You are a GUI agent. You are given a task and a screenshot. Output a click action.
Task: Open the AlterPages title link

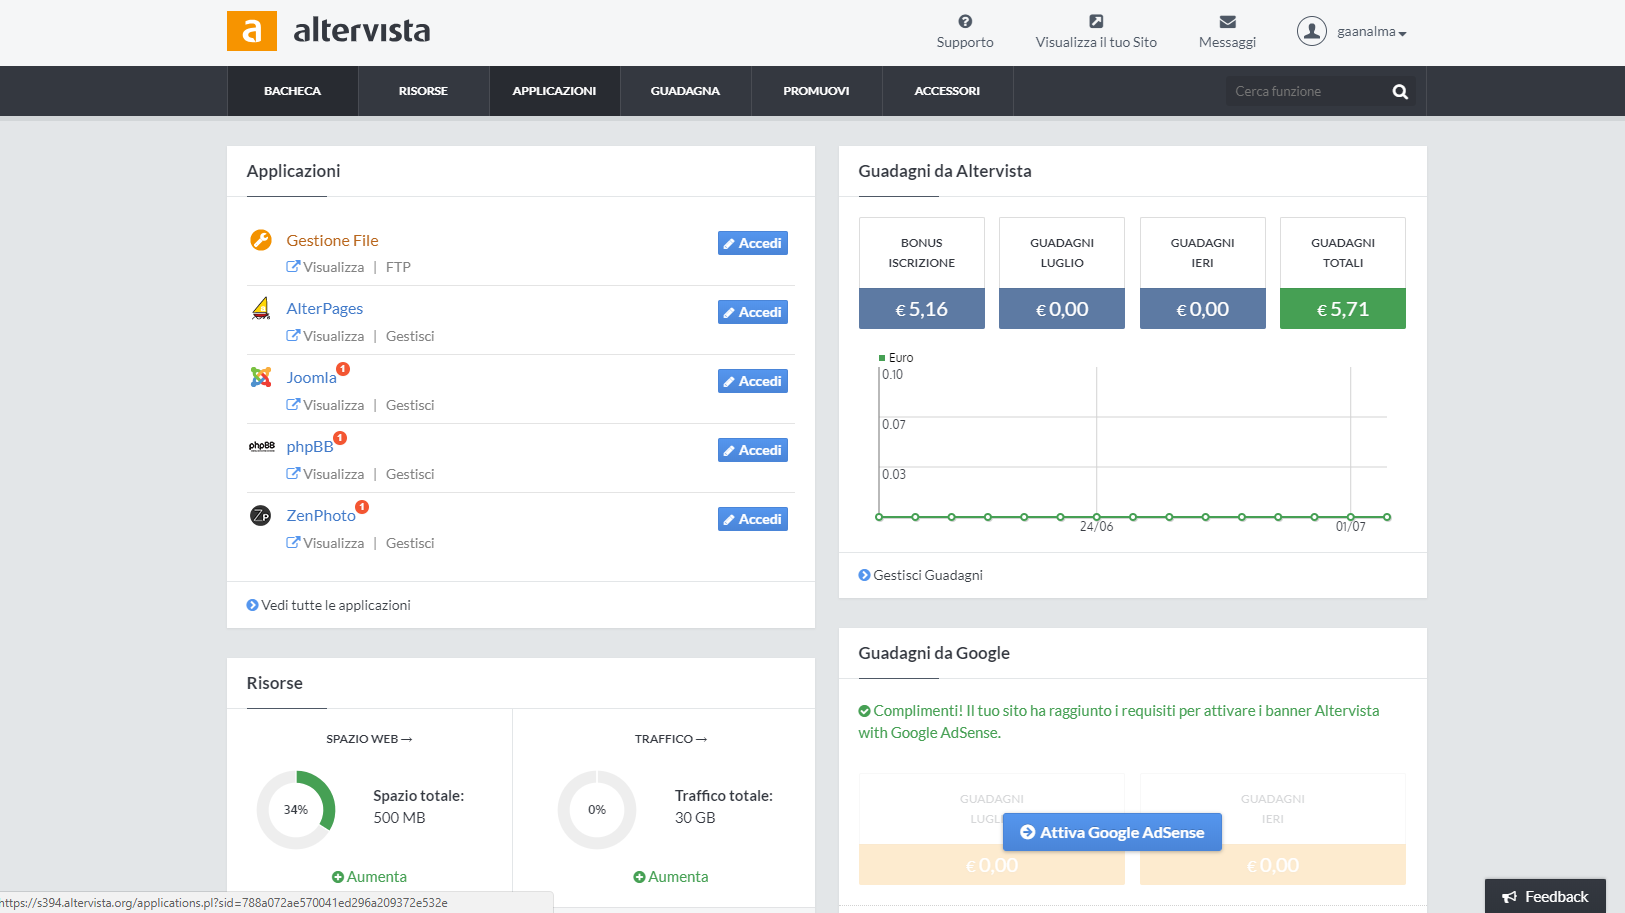coord(325,309)
